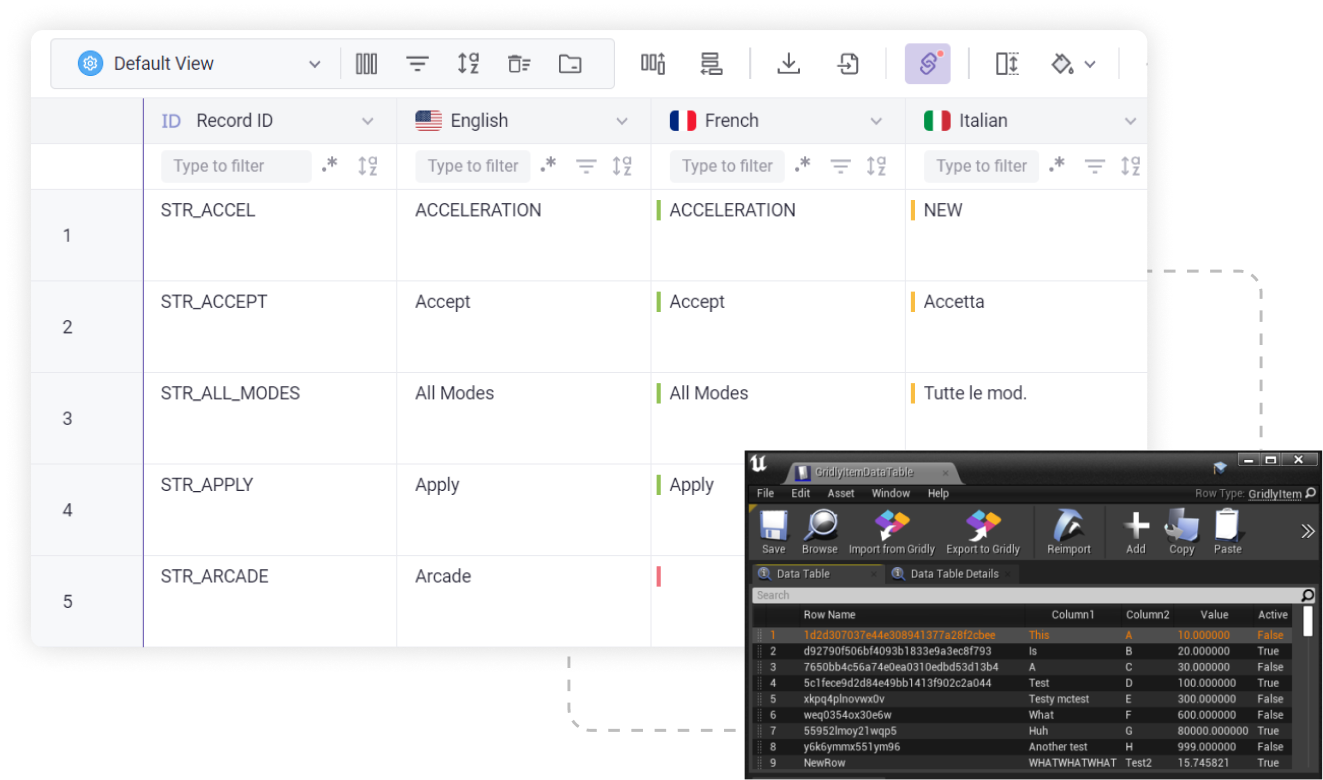Image resolution: width=1323 pixels, height=780 pixels.
Task: Toggle regex filter in English column
Action: pos(548,166)
